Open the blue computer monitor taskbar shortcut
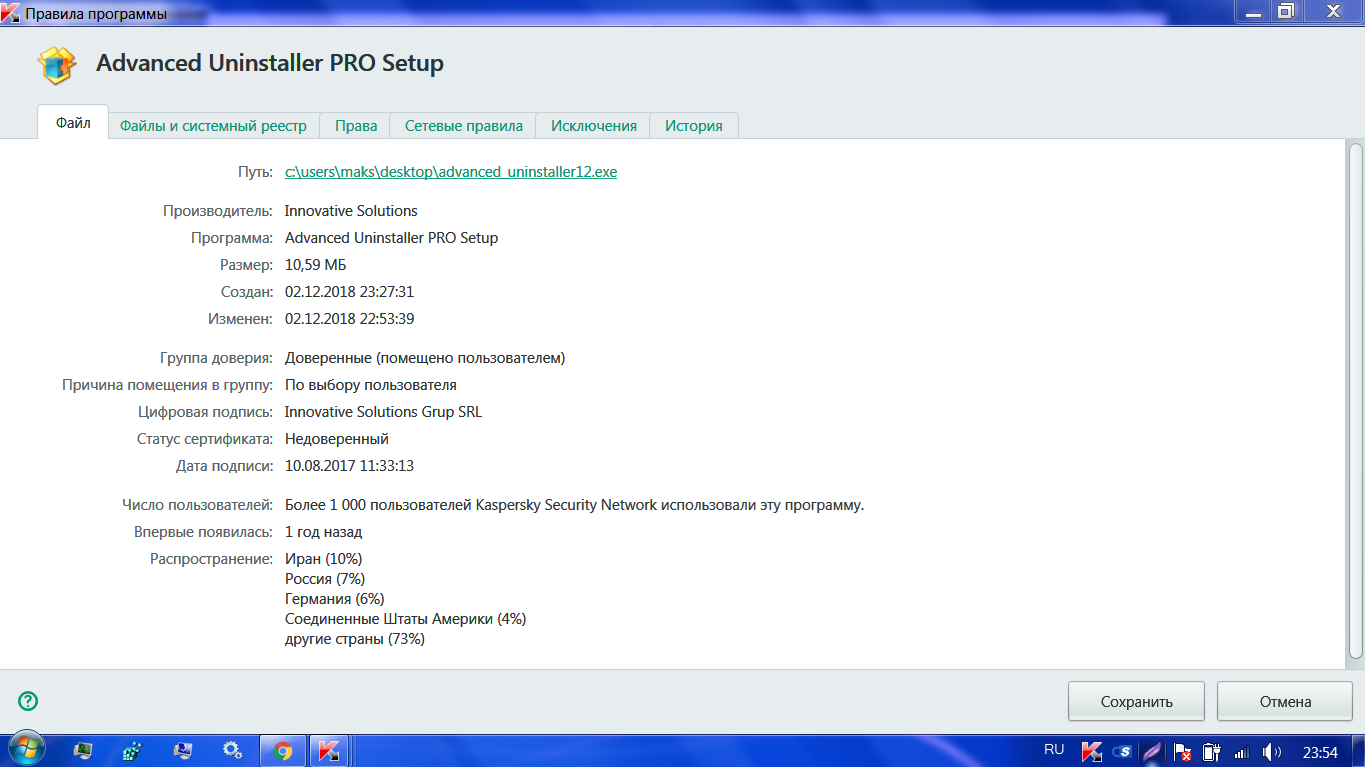 pos(183,750)
